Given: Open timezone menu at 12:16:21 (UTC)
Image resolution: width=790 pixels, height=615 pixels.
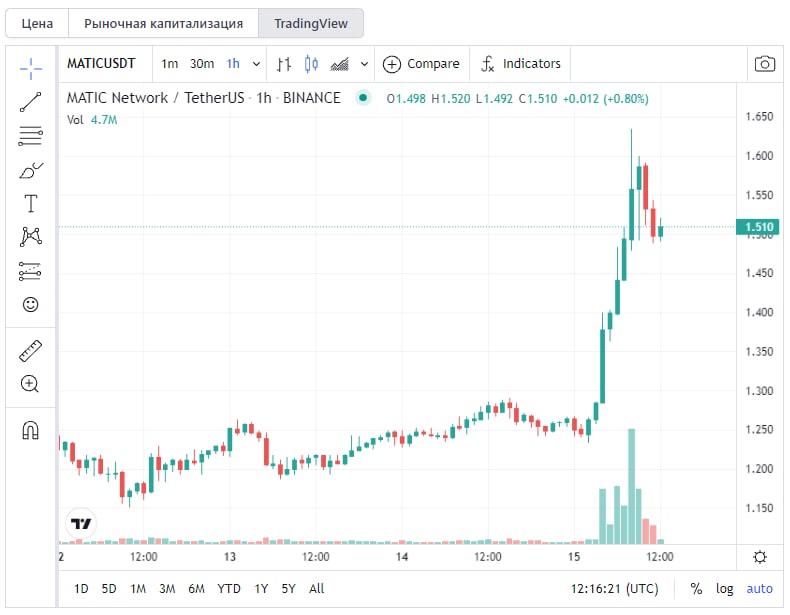Looking at the screenshot, I should [x=614, y=588].
